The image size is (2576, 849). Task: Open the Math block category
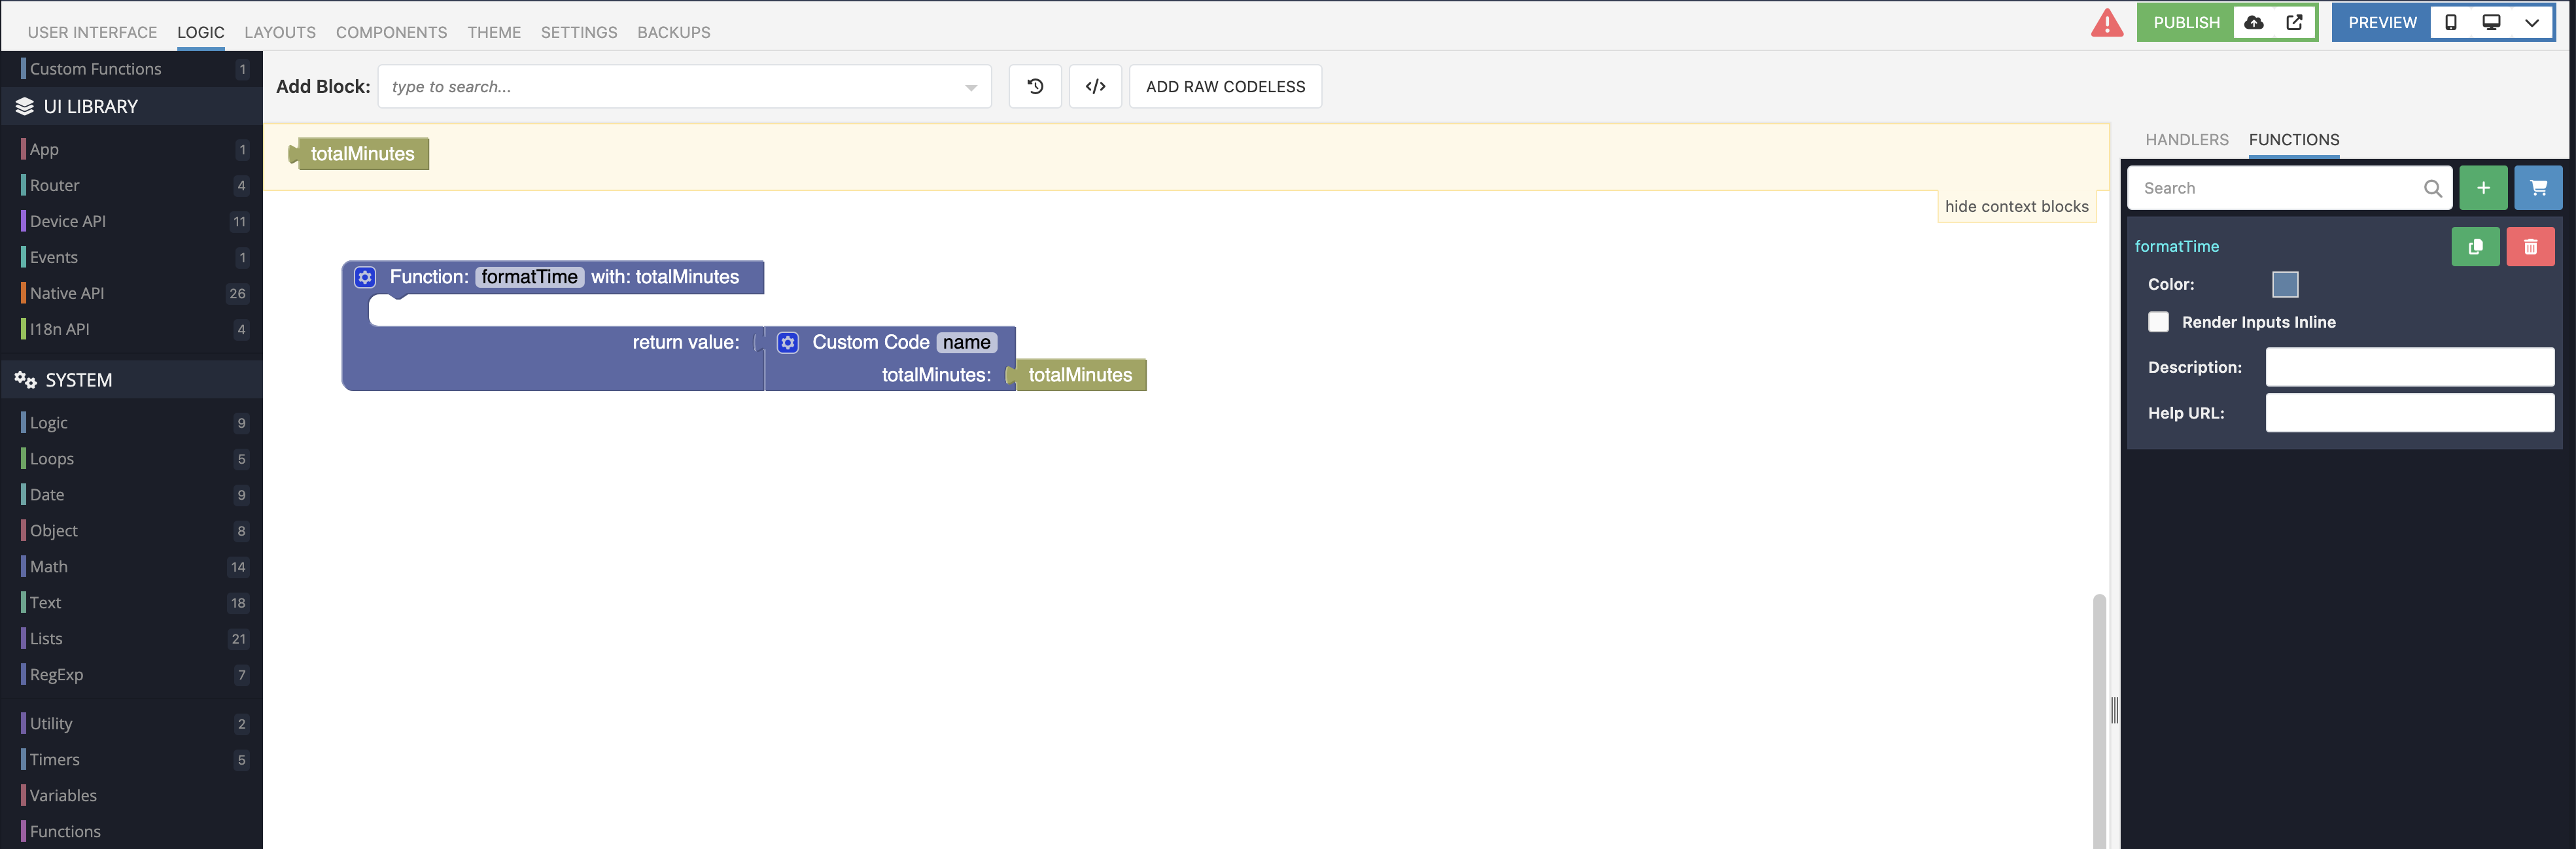[132, 567]
